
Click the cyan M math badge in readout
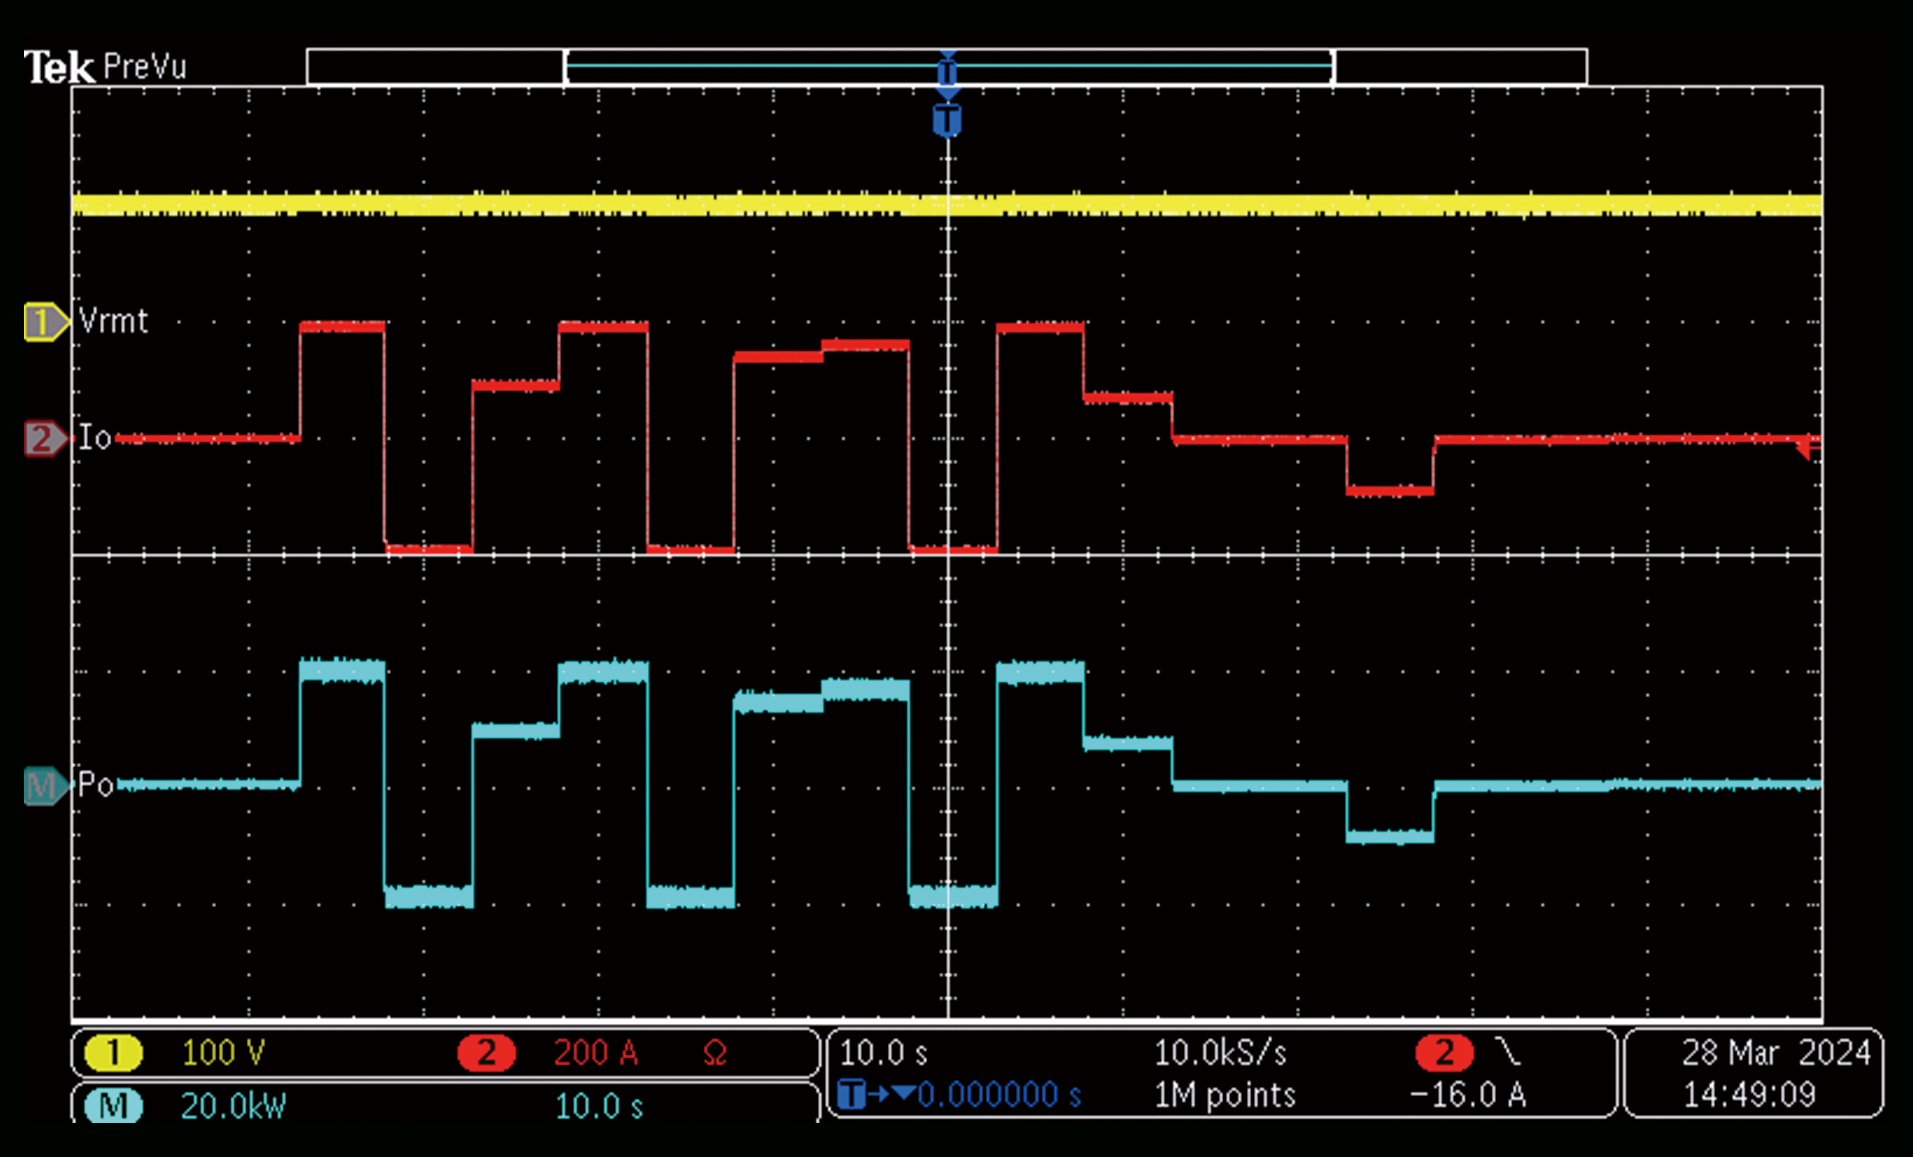113,1106
